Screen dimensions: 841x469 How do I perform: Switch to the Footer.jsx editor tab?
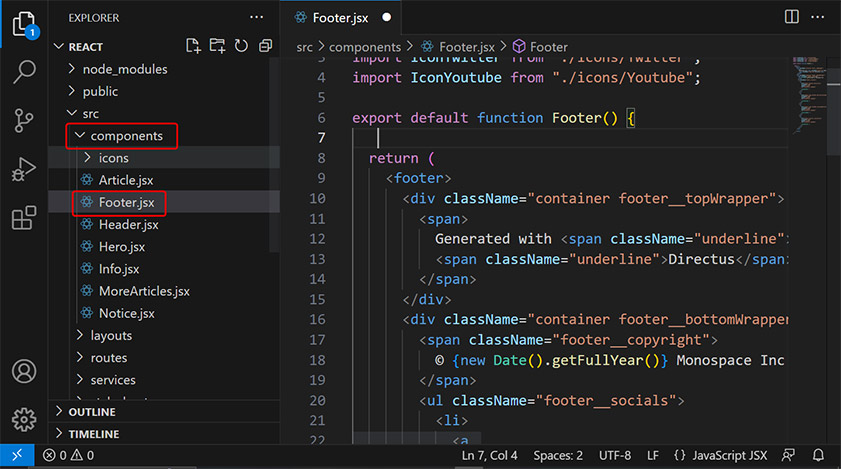tap(340, 18)
